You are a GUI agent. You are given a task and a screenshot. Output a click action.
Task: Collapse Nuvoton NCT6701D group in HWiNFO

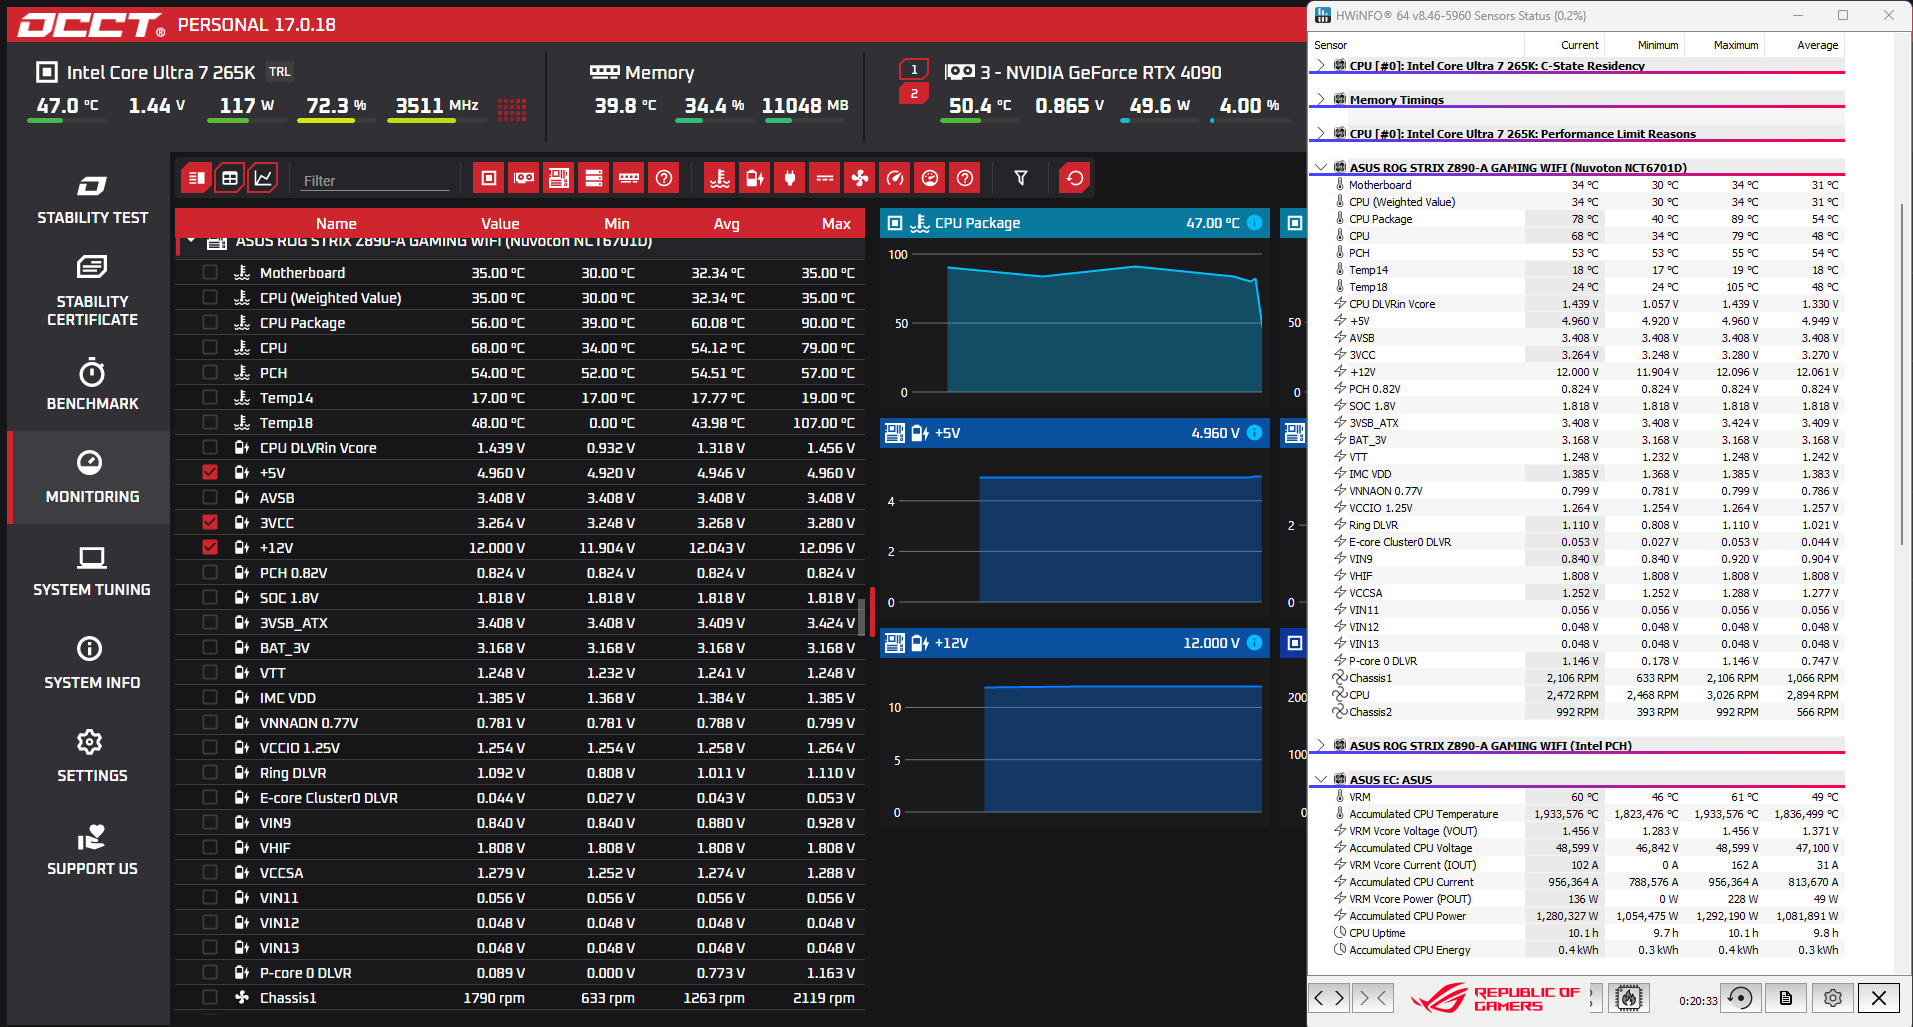pos(1321,167)
